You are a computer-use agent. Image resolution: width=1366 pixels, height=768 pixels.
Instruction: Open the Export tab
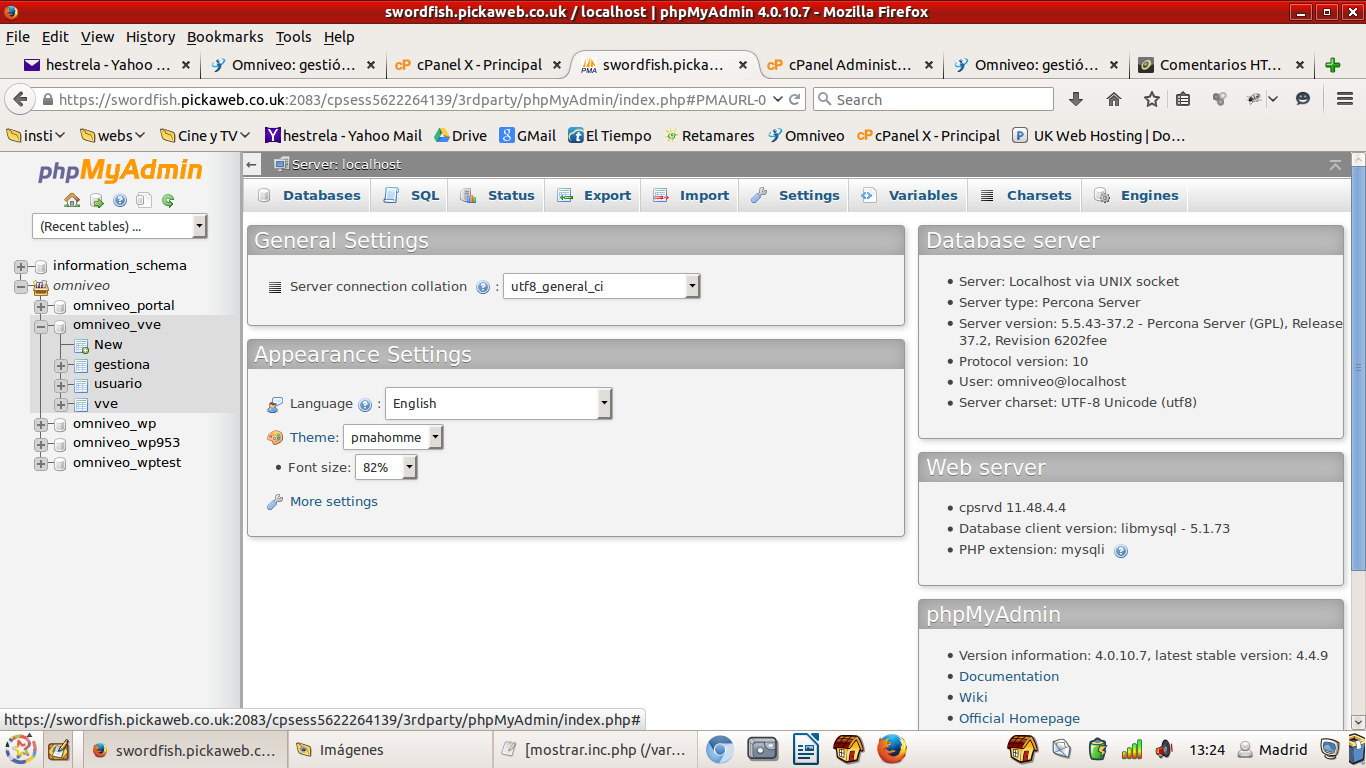point(594,196)
